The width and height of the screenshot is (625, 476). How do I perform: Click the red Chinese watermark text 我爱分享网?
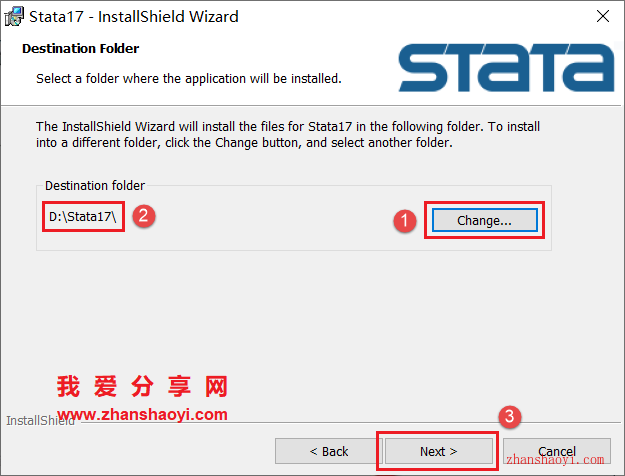(142, 386)
